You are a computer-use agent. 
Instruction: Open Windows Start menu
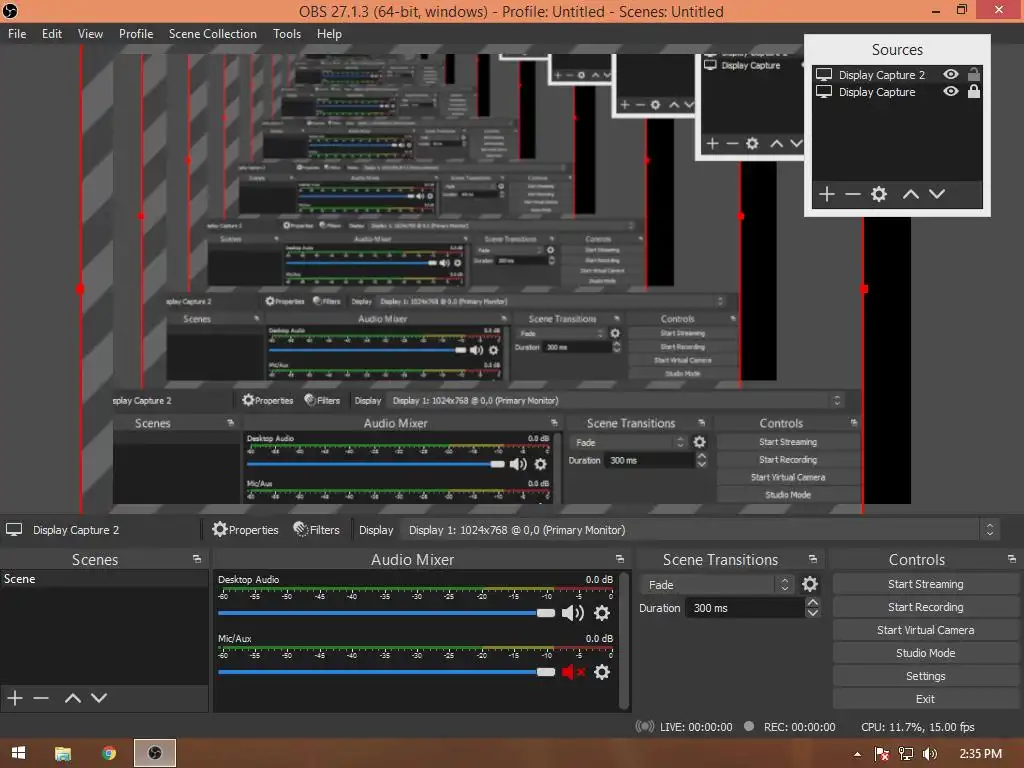coord(18,753)
